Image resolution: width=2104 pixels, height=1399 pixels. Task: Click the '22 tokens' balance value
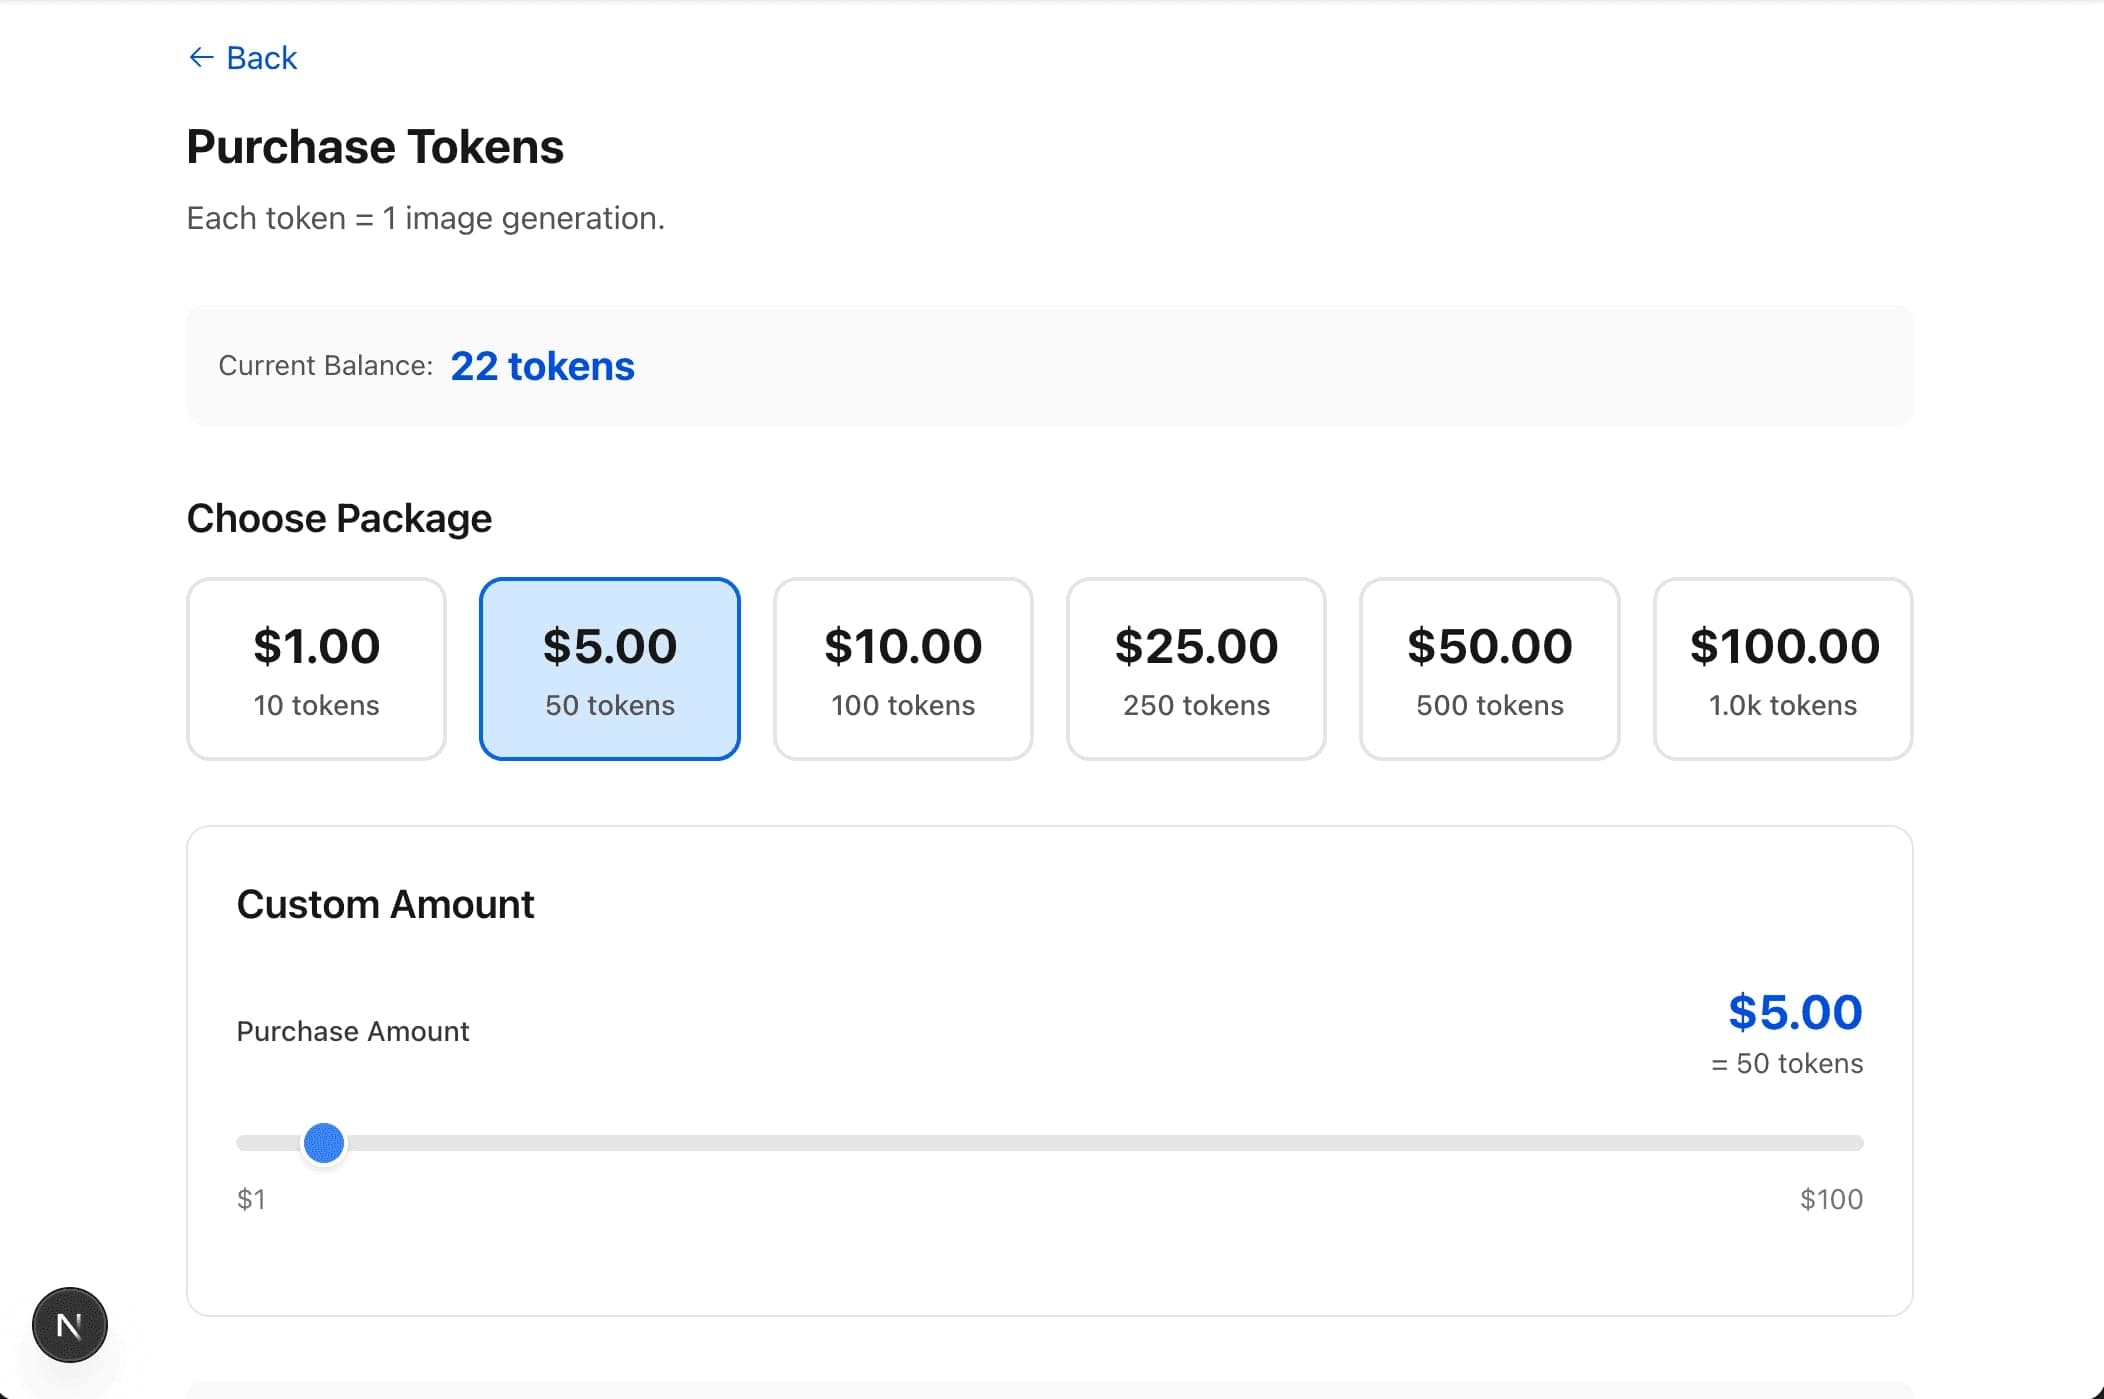(x=542, y=366)
